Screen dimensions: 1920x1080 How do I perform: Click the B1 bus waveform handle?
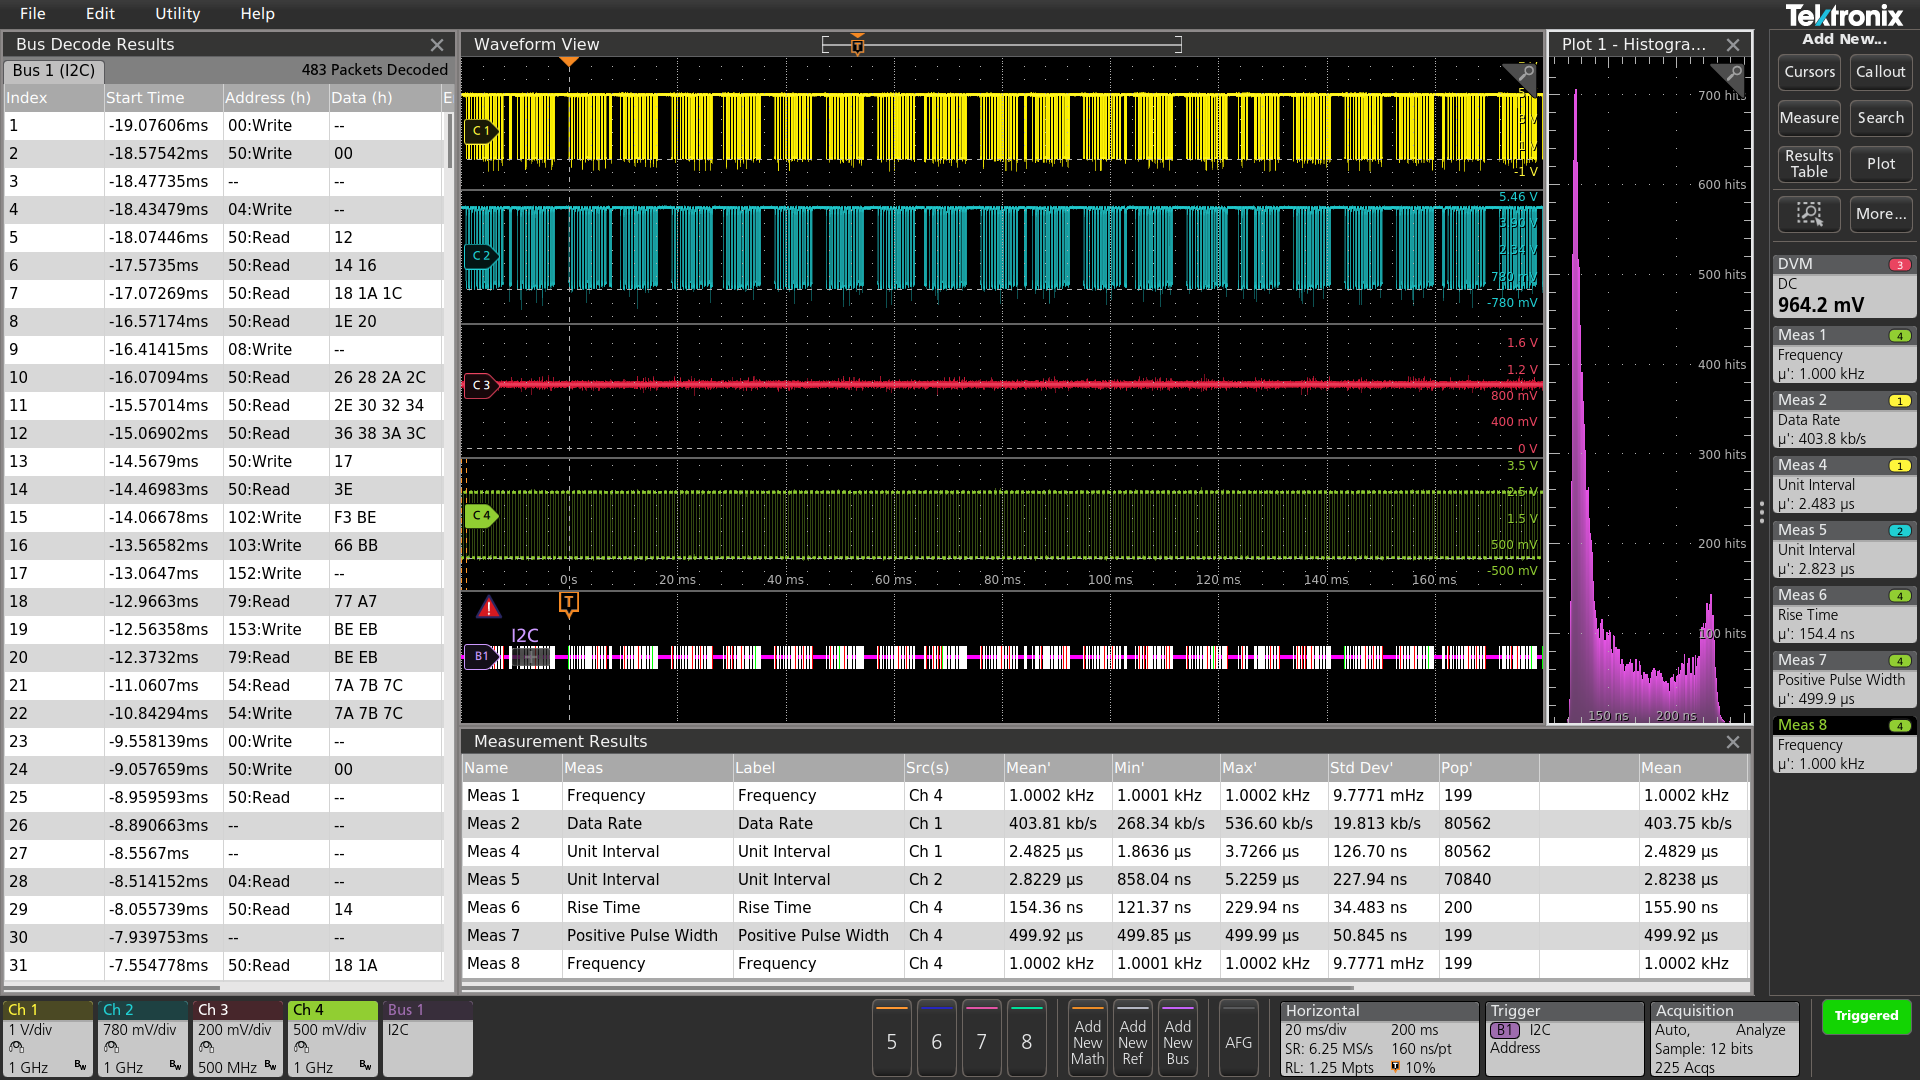click(x=481, y=657)
